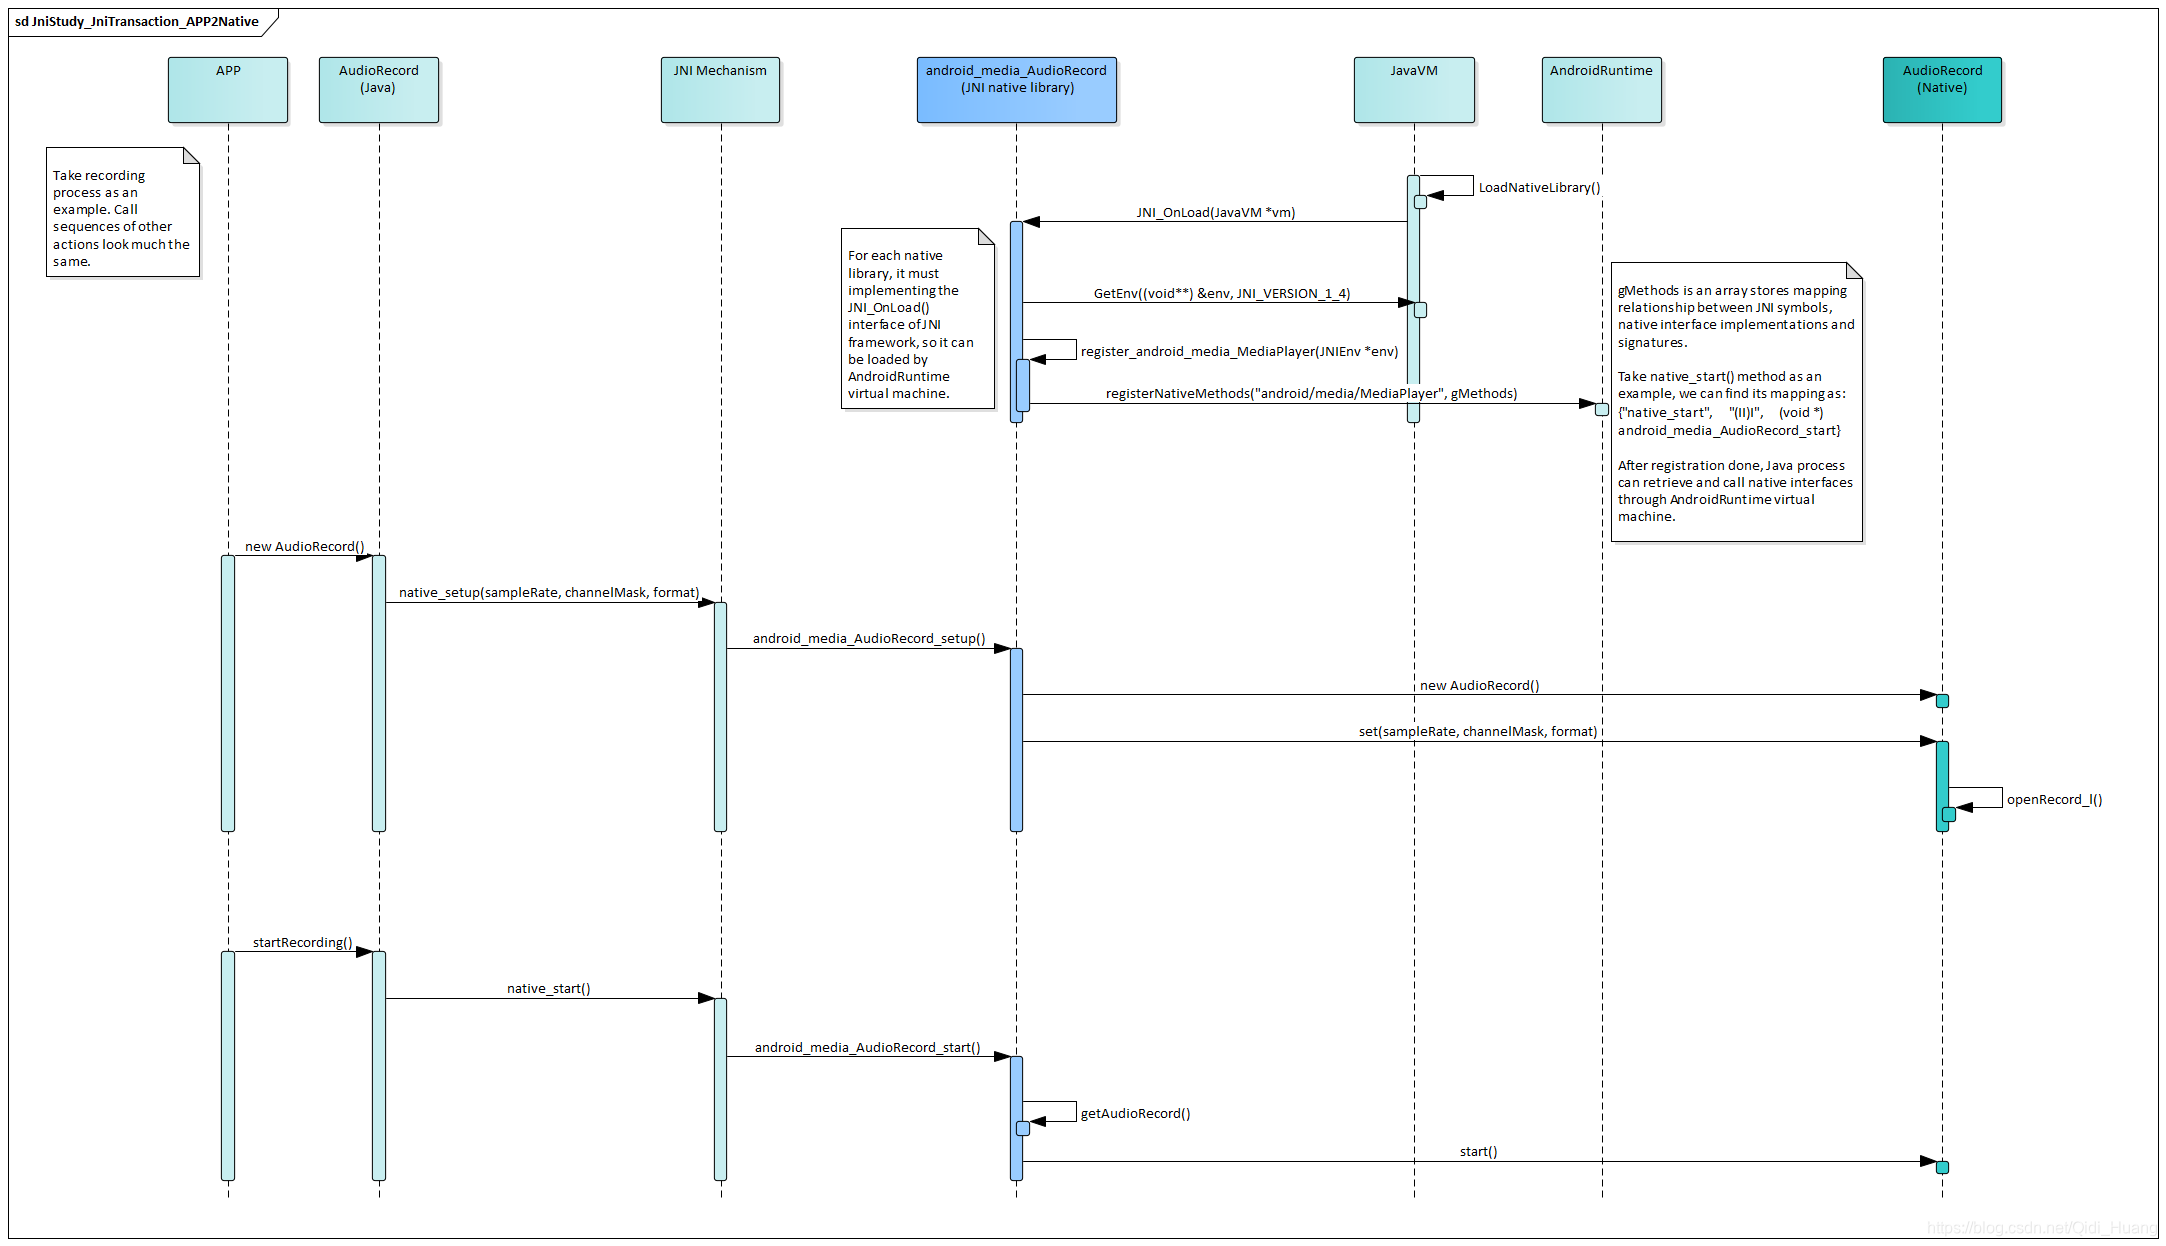This screenshot has height=1246, width=2166.
Task: Select the gMethods explanation note
Action: pyautogui.click(x=1735, y=403)
